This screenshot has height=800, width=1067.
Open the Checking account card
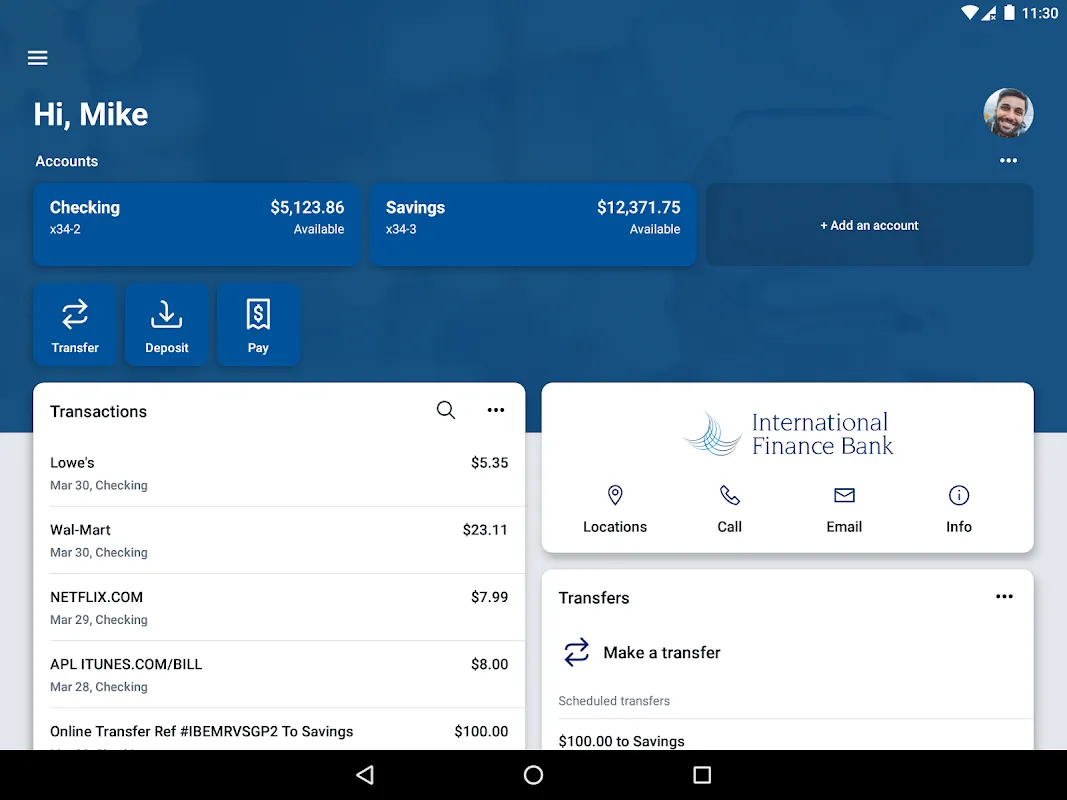(196, 225)
